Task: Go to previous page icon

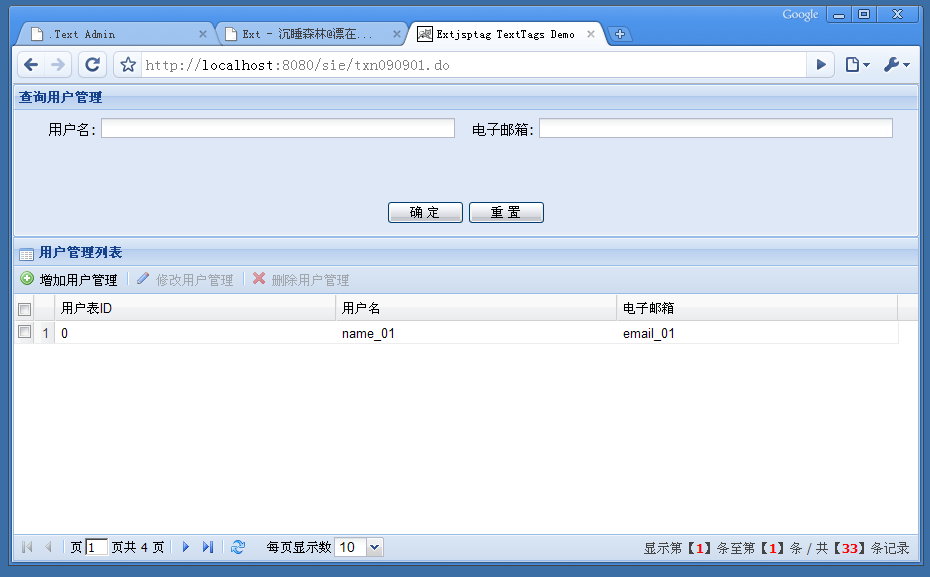Action: 49,547
